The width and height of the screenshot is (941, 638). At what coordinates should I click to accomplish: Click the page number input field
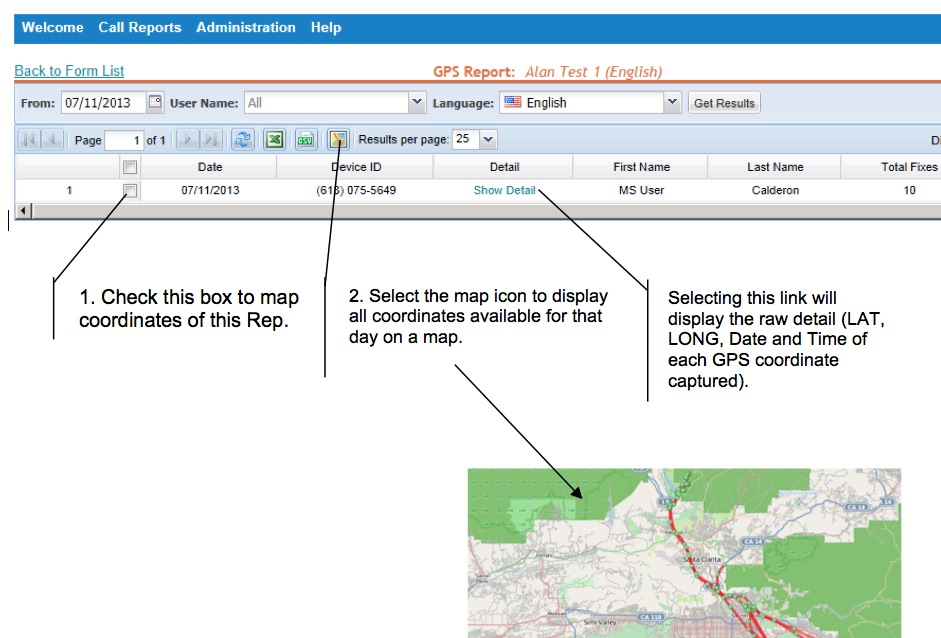click(x=124, y=140)
